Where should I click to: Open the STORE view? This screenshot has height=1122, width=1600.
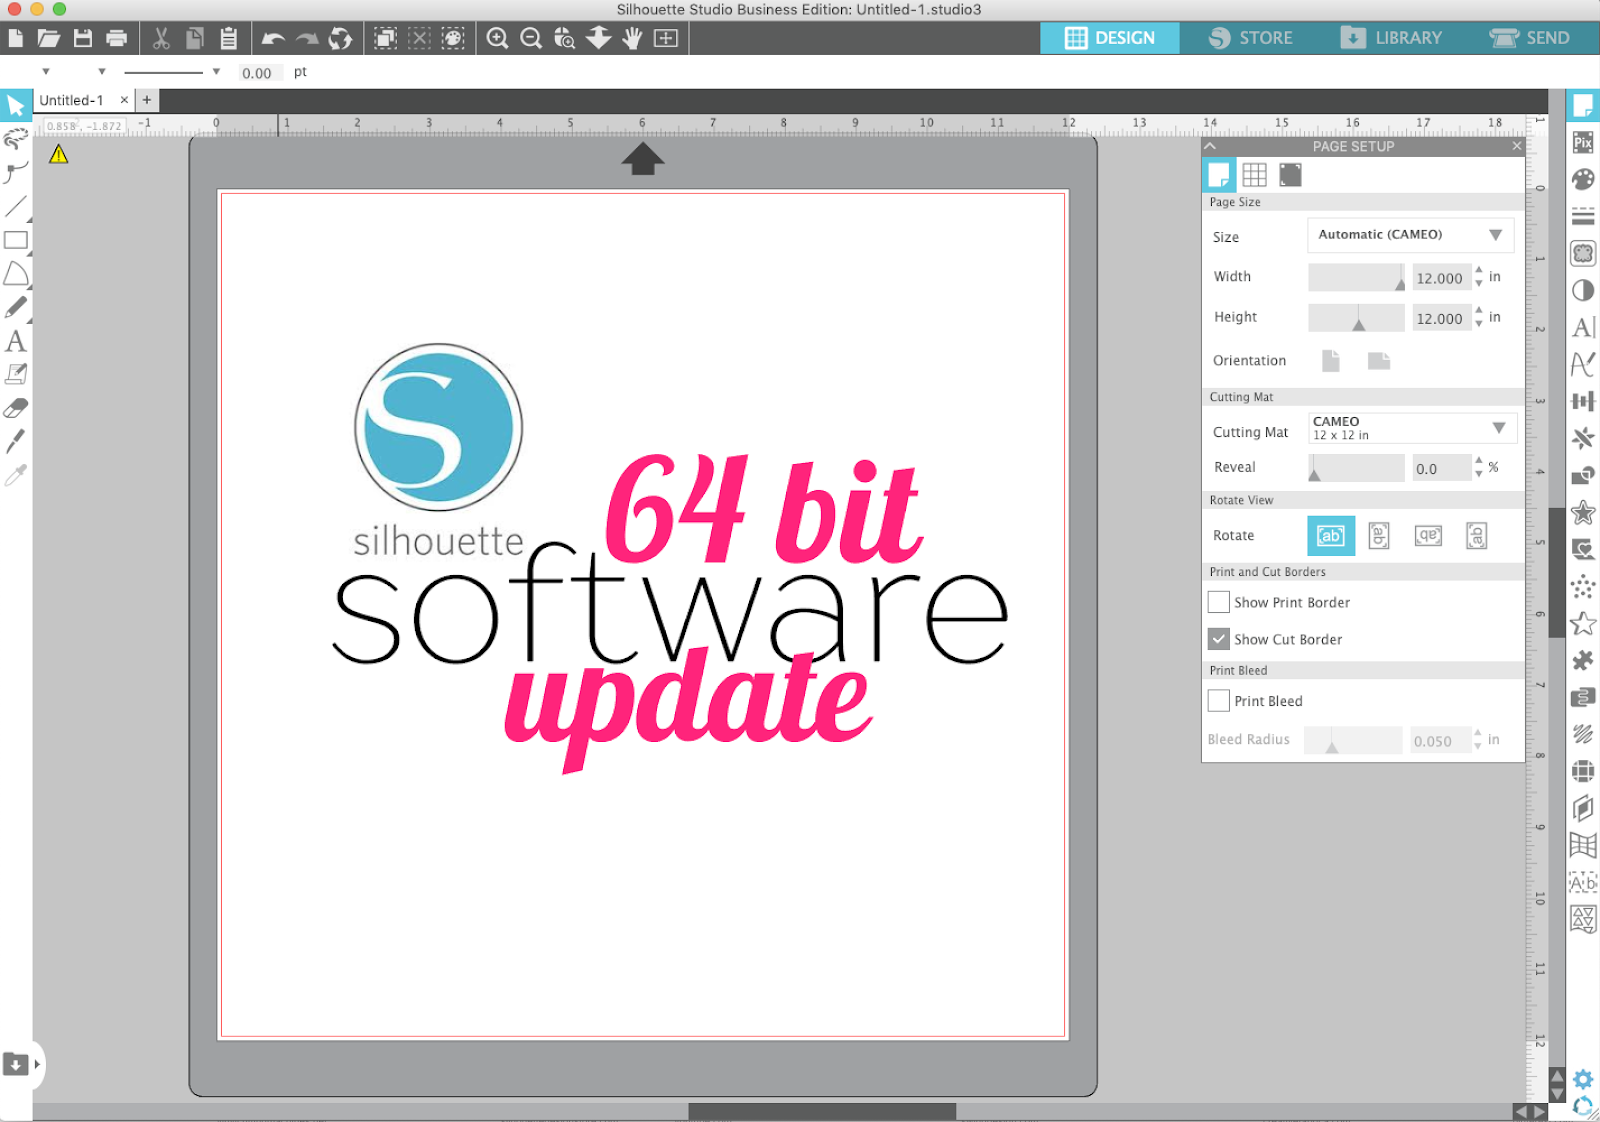tap(1253, 38)
